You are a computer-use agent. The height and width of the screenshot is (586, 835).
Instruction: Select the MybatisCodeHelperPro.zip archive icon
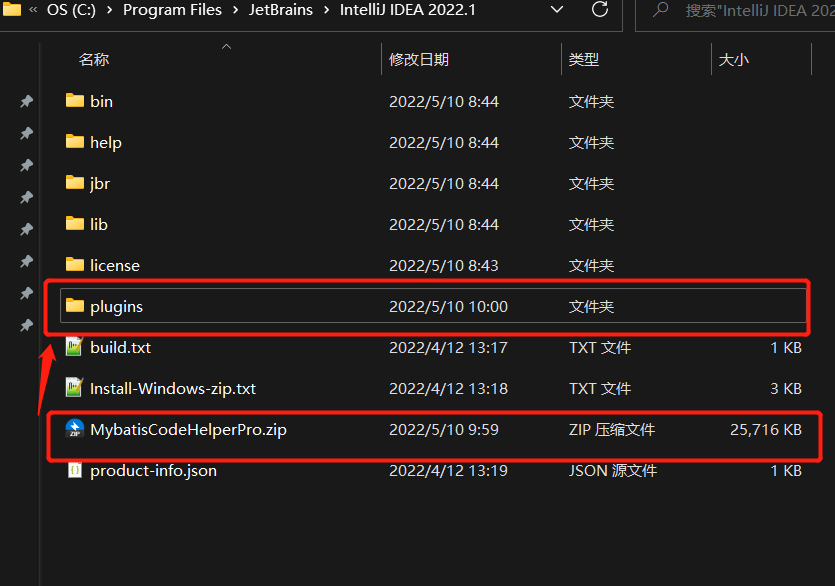click(x=75, y=428)
